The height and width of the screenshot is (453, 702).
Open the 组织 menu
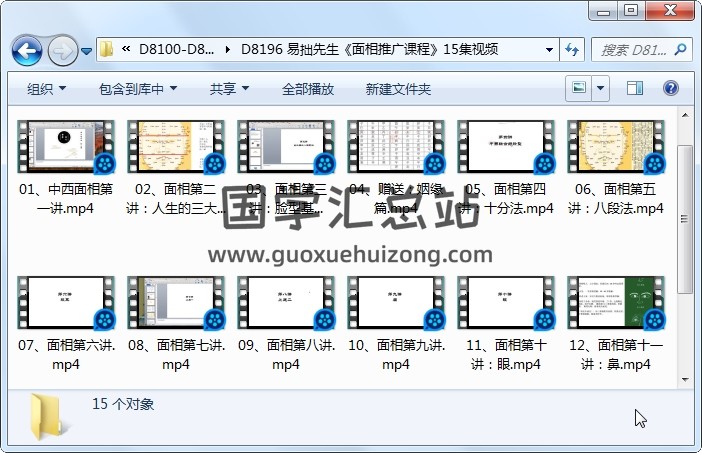47,89
